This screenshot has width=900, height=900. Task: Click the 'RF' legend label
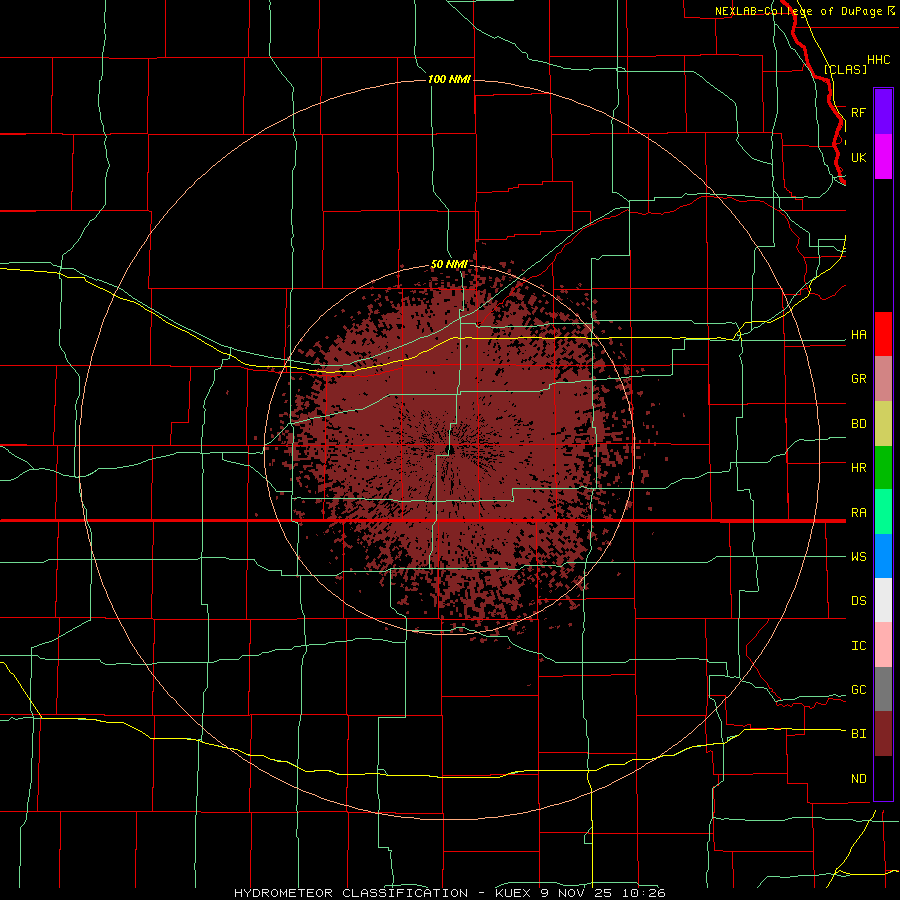[858, 112]
